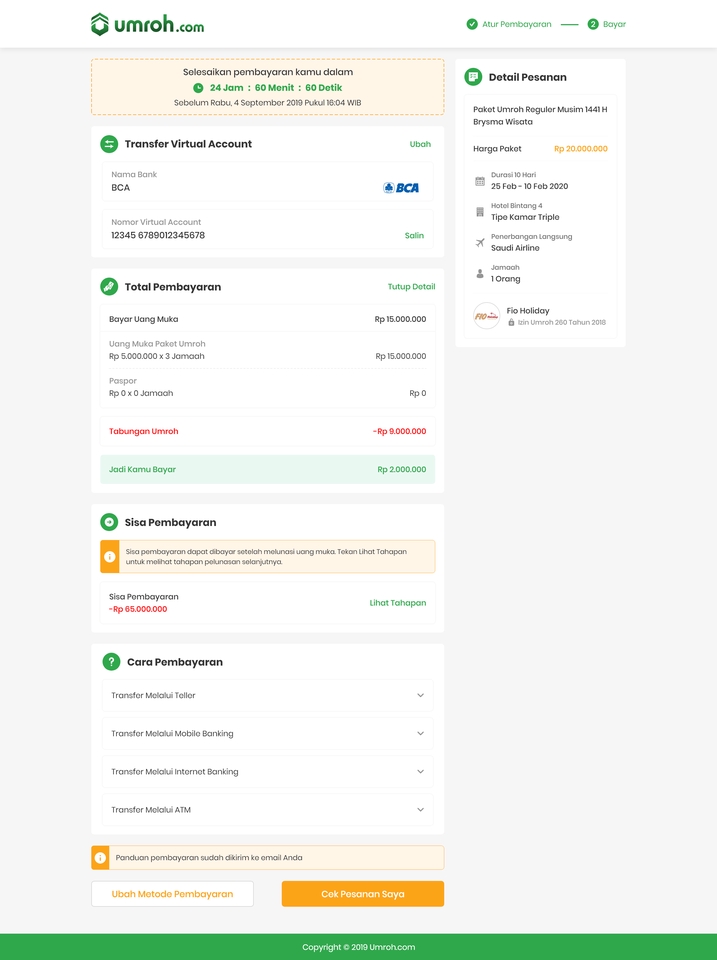717x960 pixels.
Task: Click the airplane icon by Penerbangan Langsung
Action: point(480,242)
